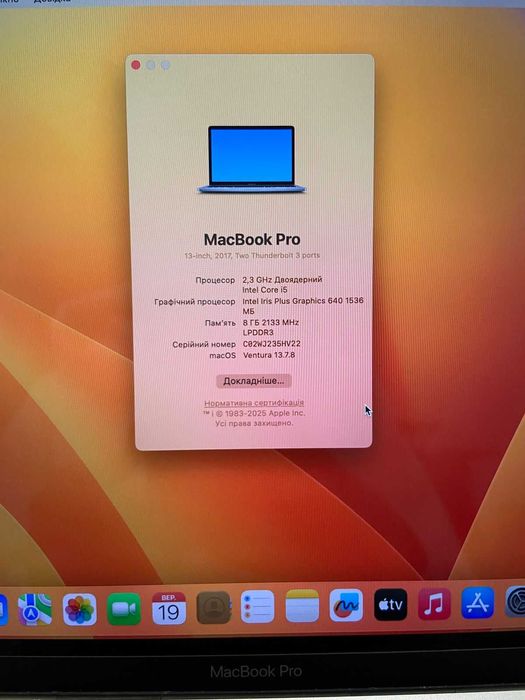Click the MacBook Pro laptop image
Image resolution: width=525 pixels, height=700 pixels.
click(x=252, y=159)
